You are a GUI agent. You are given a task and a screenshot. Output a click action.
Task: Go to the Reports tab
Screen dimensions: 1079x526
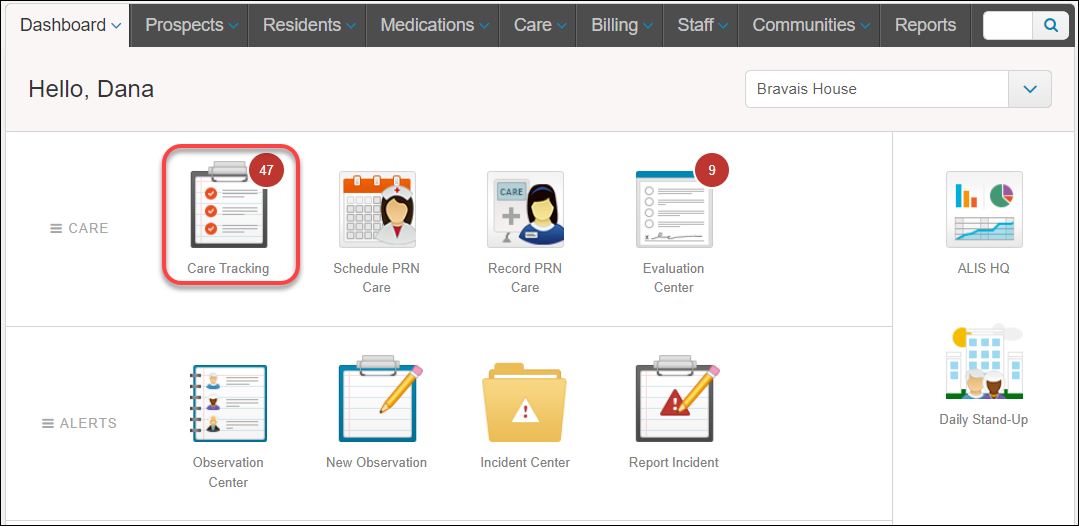926,25
